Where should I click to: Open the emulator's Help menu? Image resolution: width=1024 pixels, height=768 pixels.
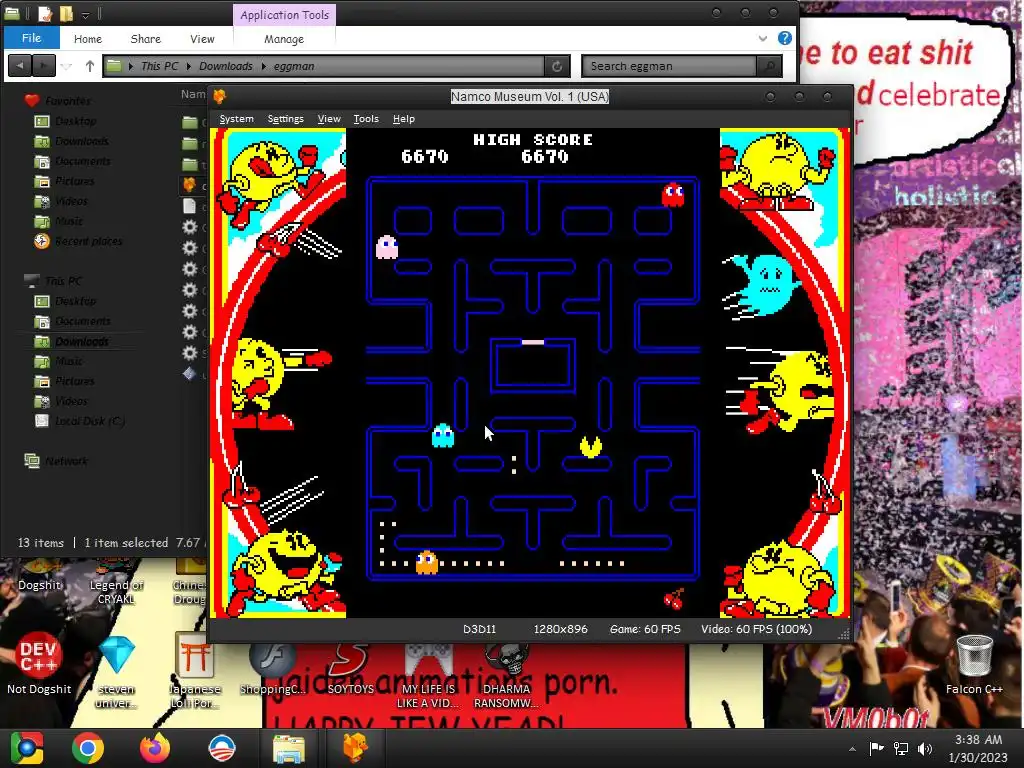404,118
